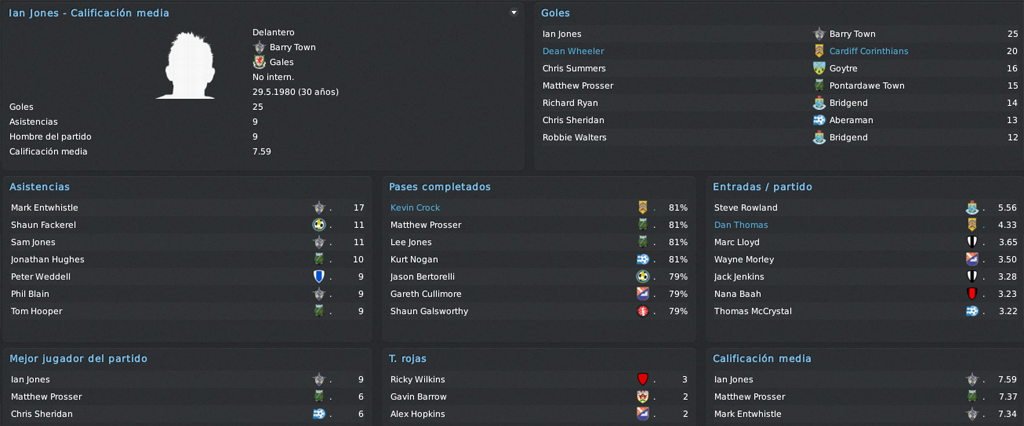
Task: Select Mark Entwhistle row in Asistencias
Action: pyautogui.click(x=187, y=208)
